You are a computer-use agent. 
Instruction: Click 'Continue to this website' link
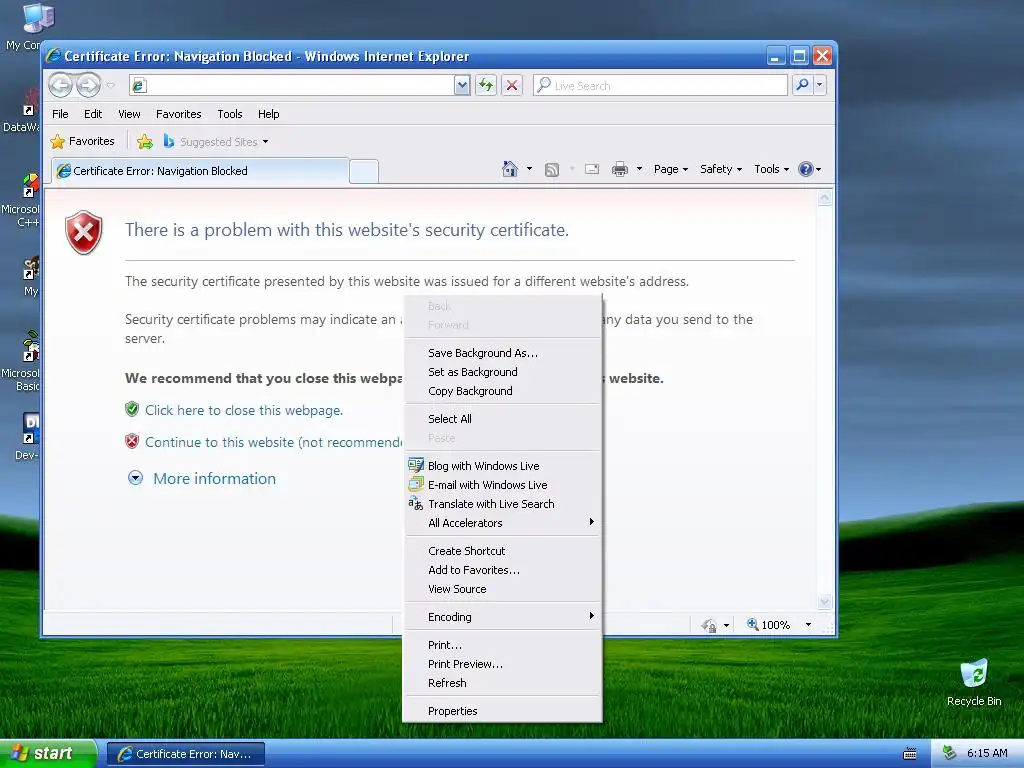[x=274, y=442]
